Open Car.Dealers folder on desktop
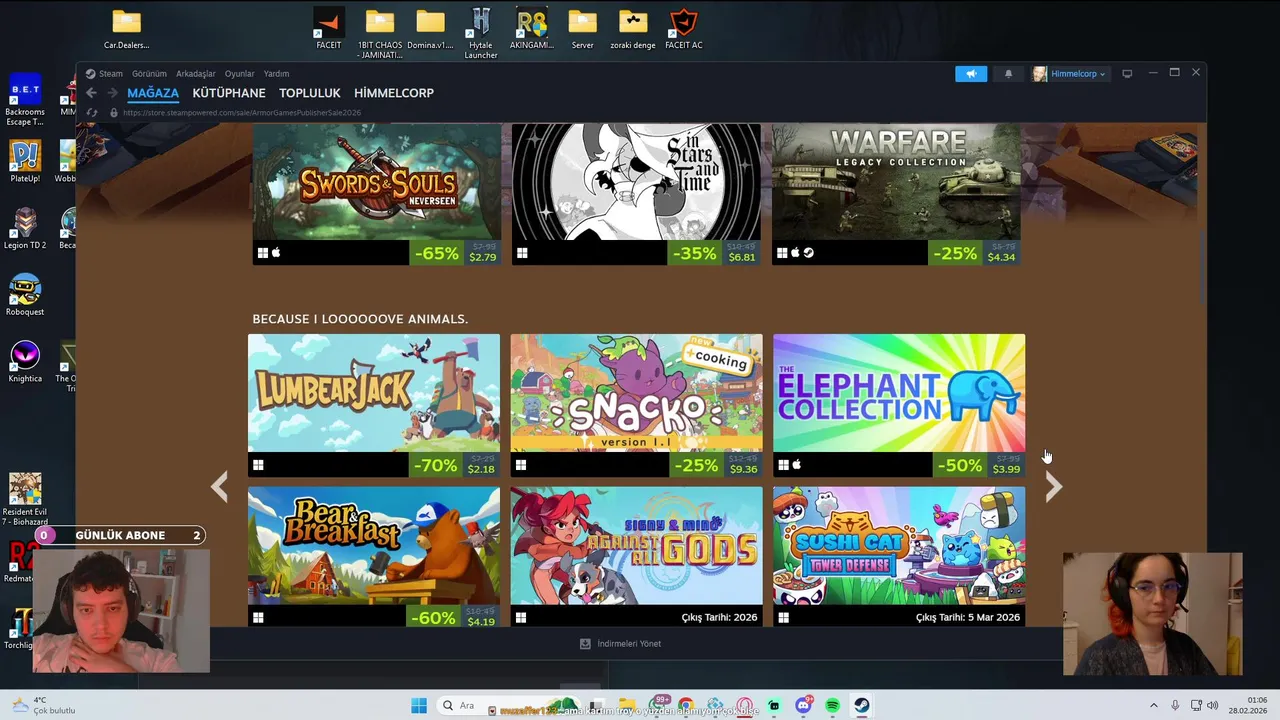This screenshot has height=720, width=1280. point(126,28)
